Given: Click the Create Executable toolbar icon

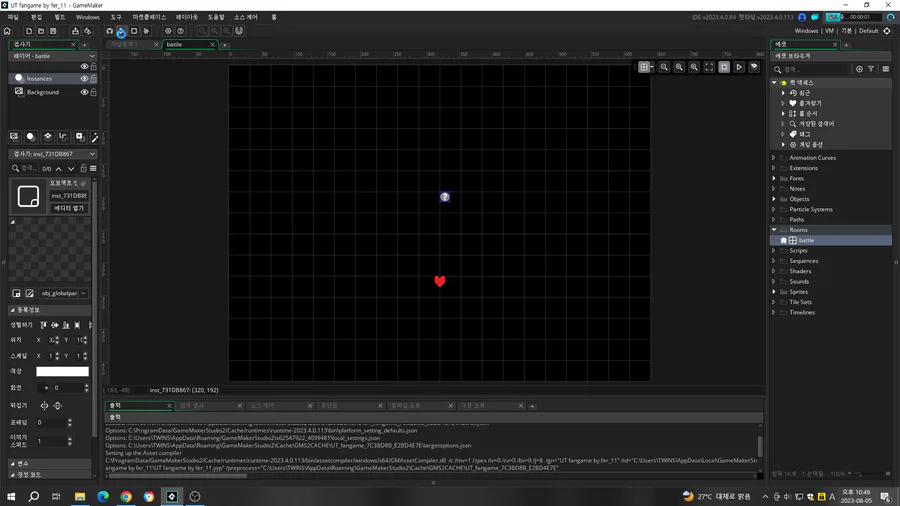Looking at the screenshot, I should tap(75, 31).
